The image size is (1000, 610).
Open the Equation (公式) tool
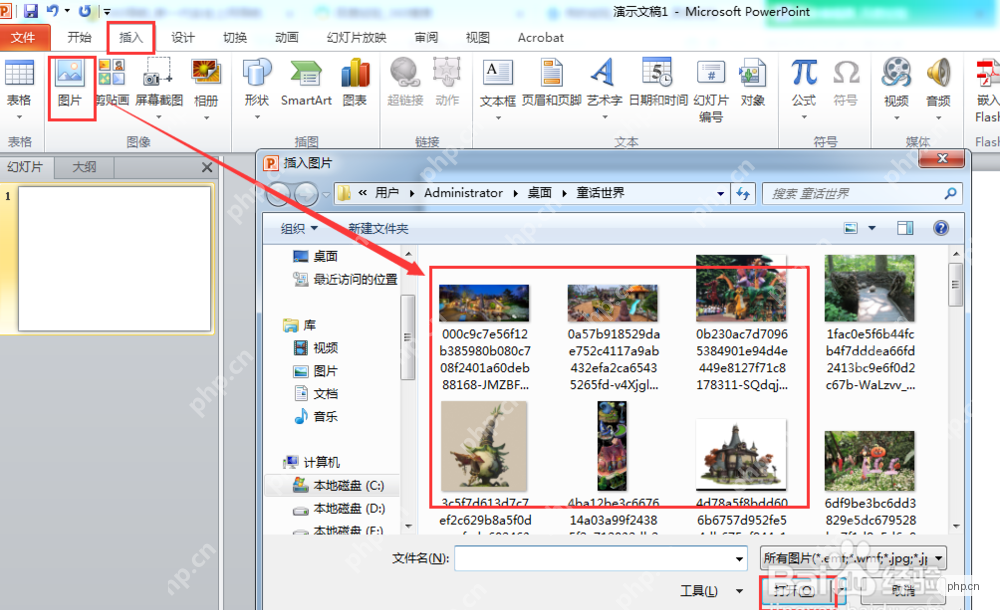tap(804, 82)
